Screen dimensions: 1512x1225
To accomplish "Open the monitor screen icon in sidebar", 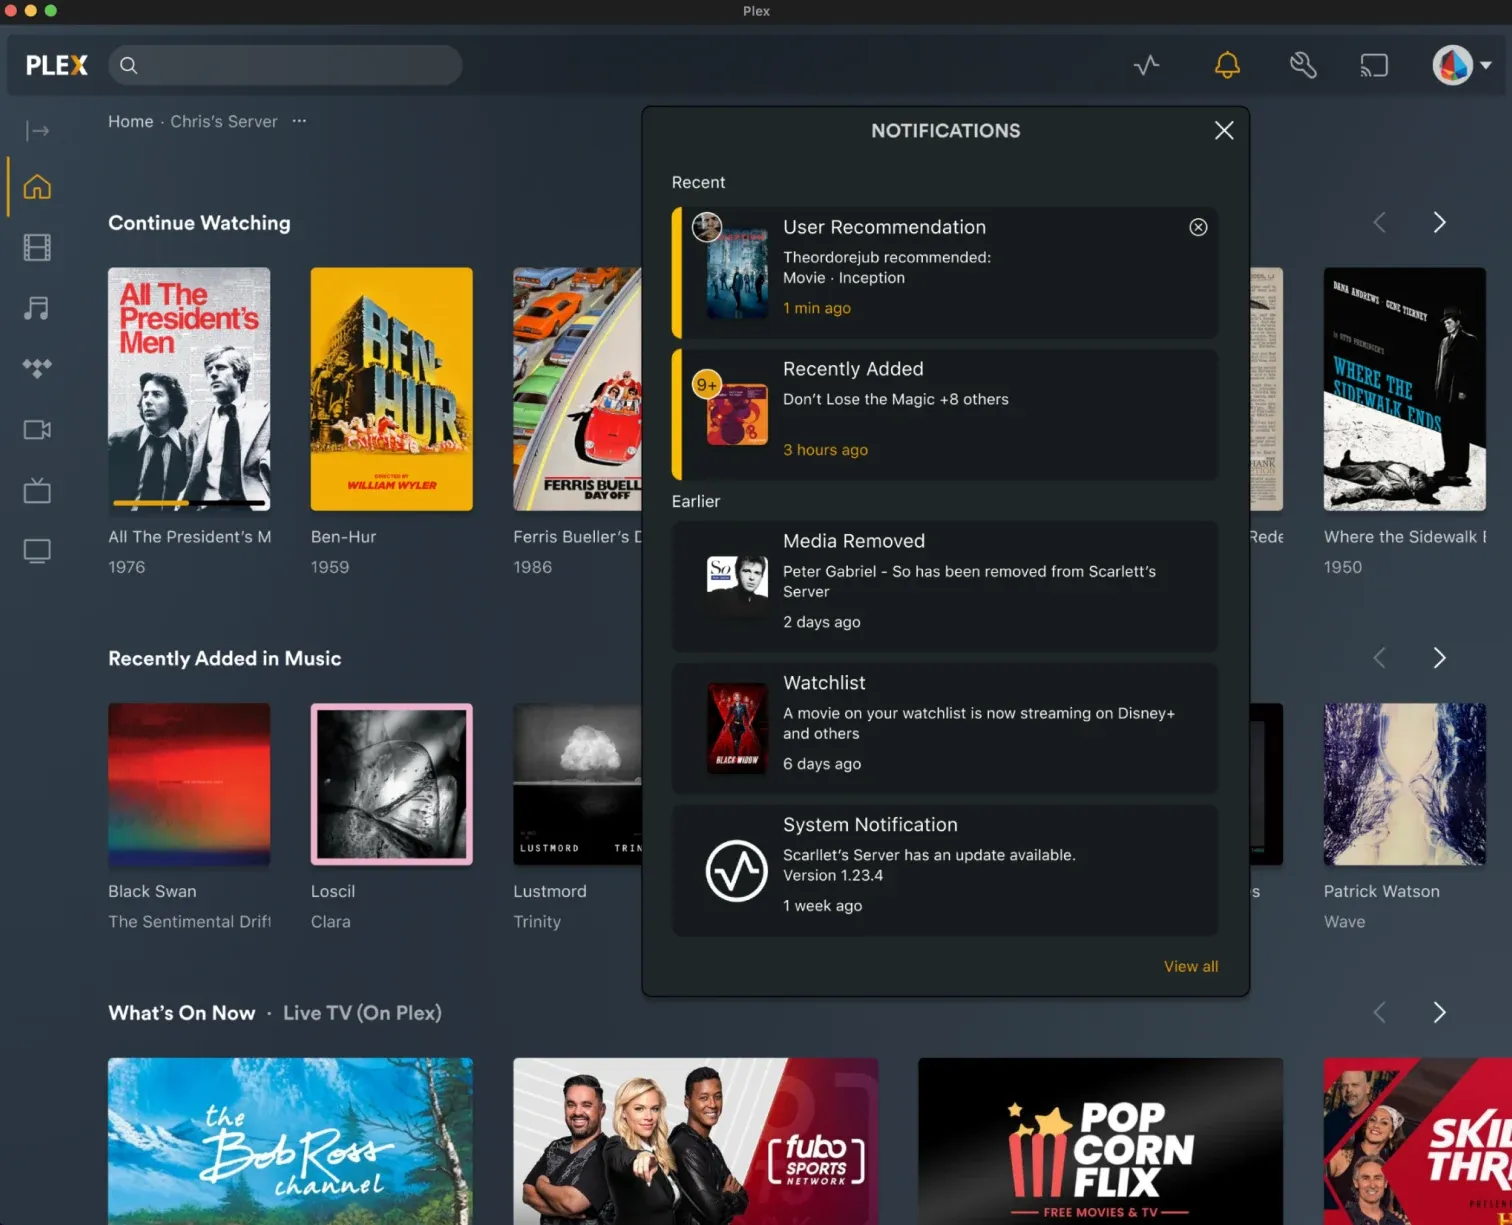I will coord(37,551).
